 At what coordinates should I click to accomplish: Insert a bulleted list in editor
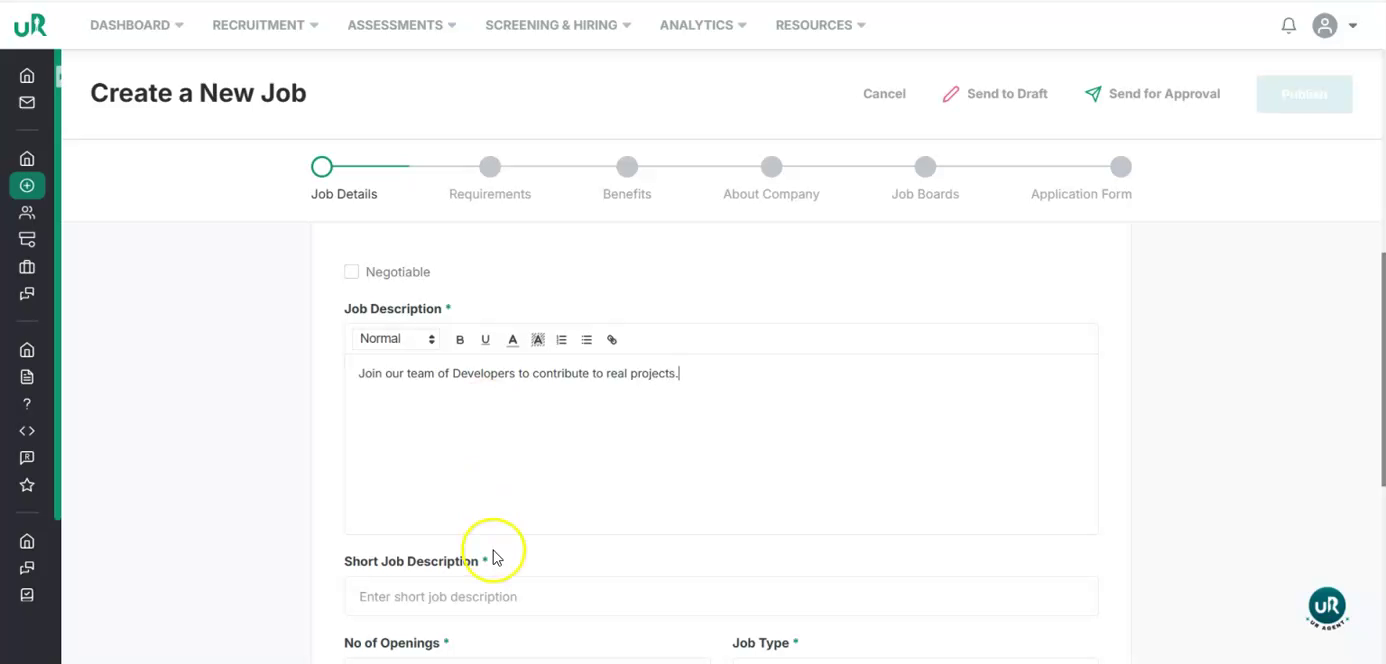(x=587, y=340)
